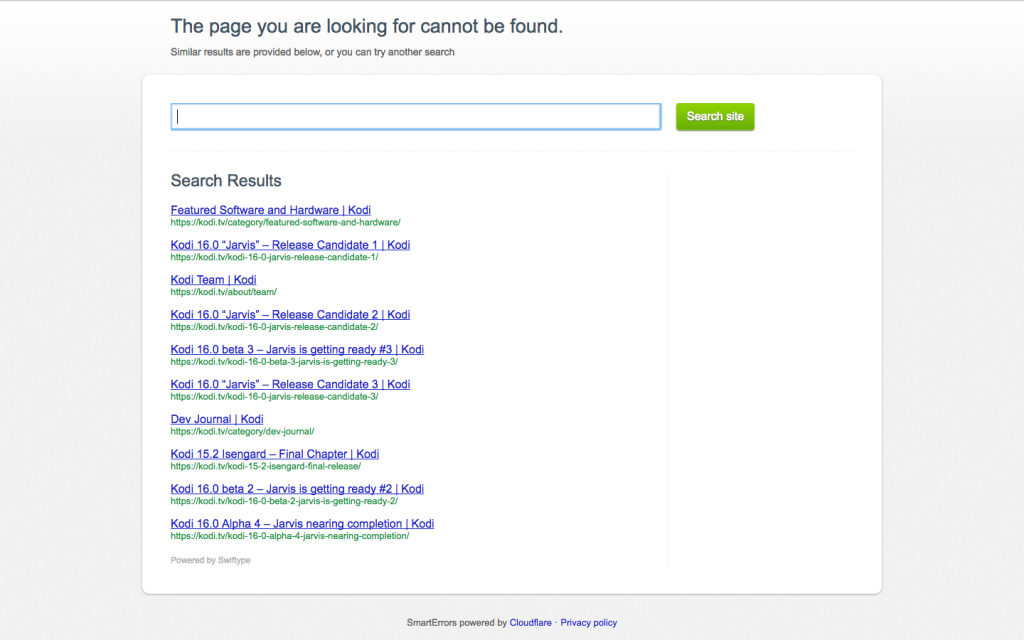Screen dimensions: 1024x640
Task: Open Kodi 16.0 Jarvis Release Candidate 1 title link
Action: point(290,245)
